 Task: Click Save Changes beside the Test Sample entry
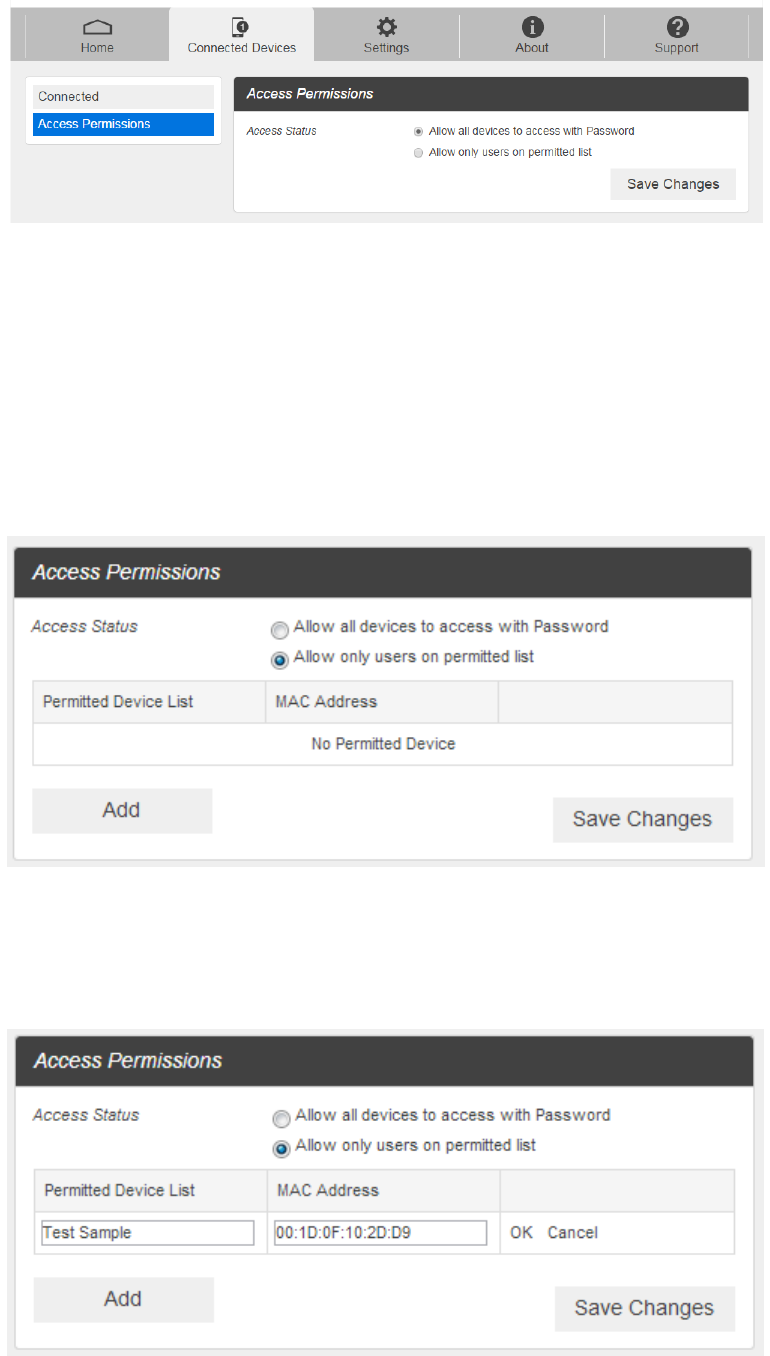click(644, 1308)
